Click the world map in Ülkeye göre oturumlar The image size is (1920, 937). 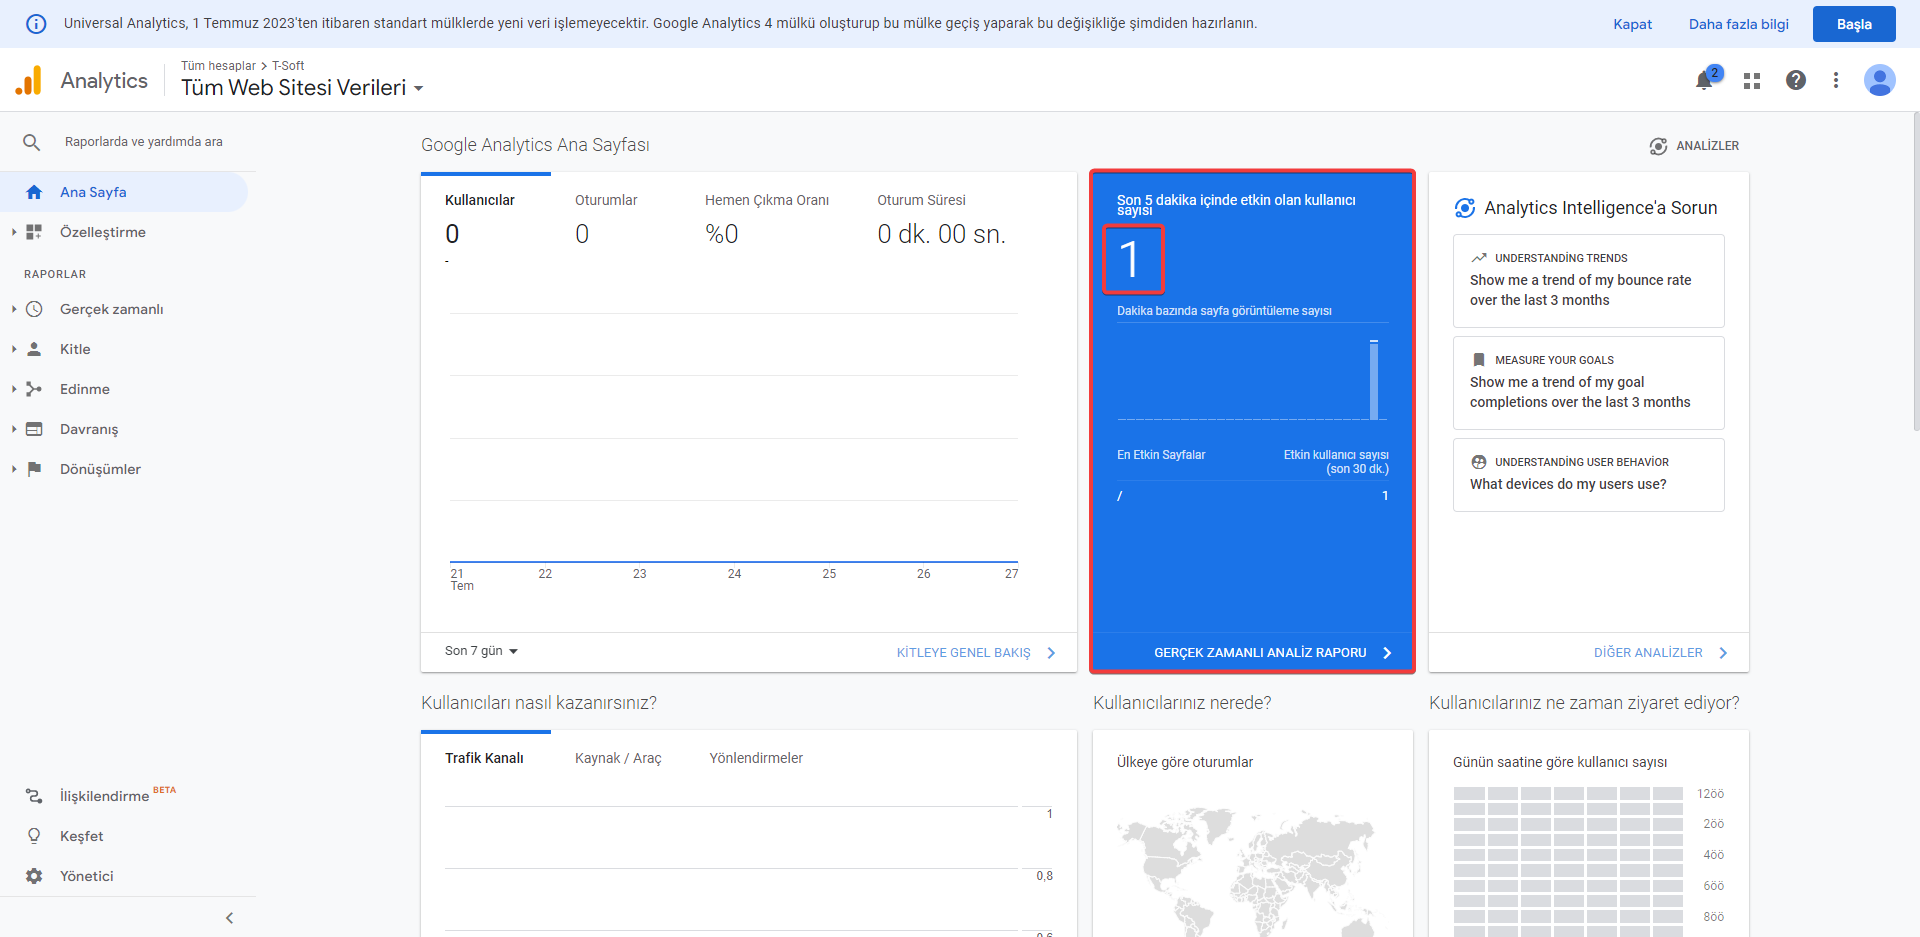coord(1245,872)
